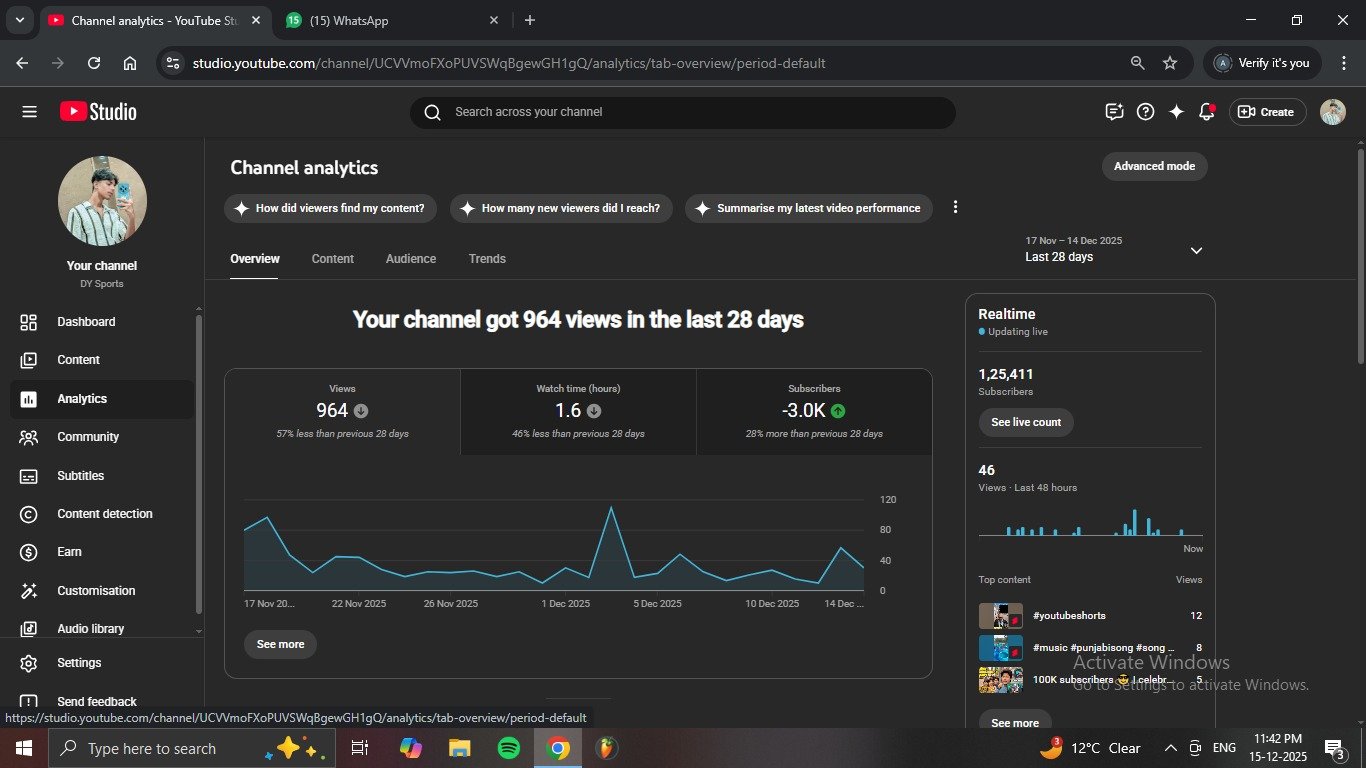This screenshot has height=768, width=1366.
Task: Bookmark this page with the star icon
Action: click(1170, 63)
